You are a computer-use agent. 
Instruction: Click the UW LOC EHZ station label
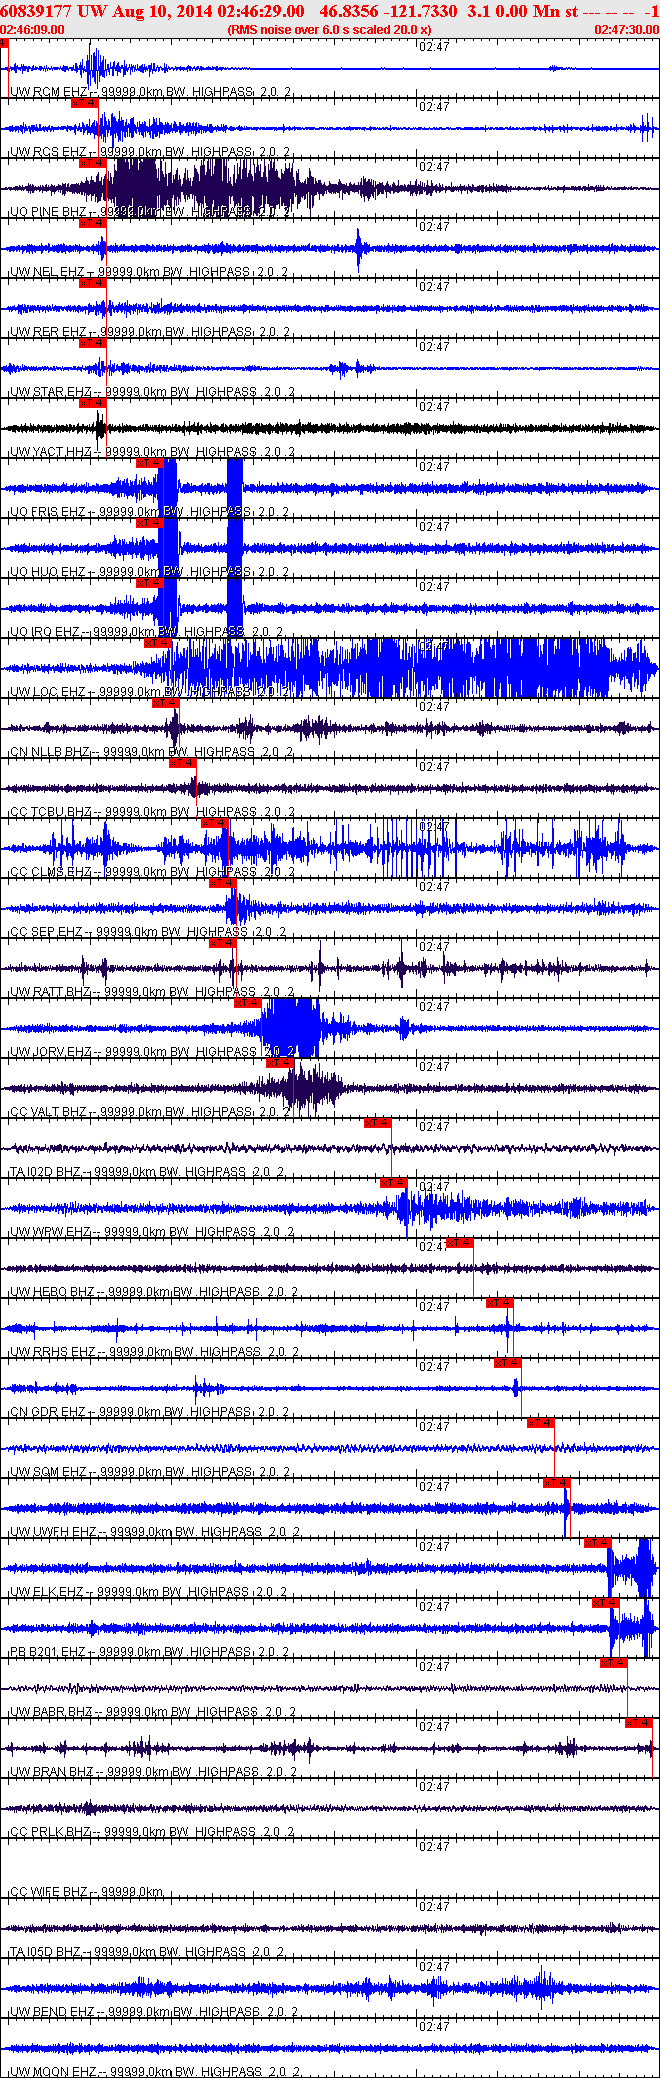click(x=47, y=692)
